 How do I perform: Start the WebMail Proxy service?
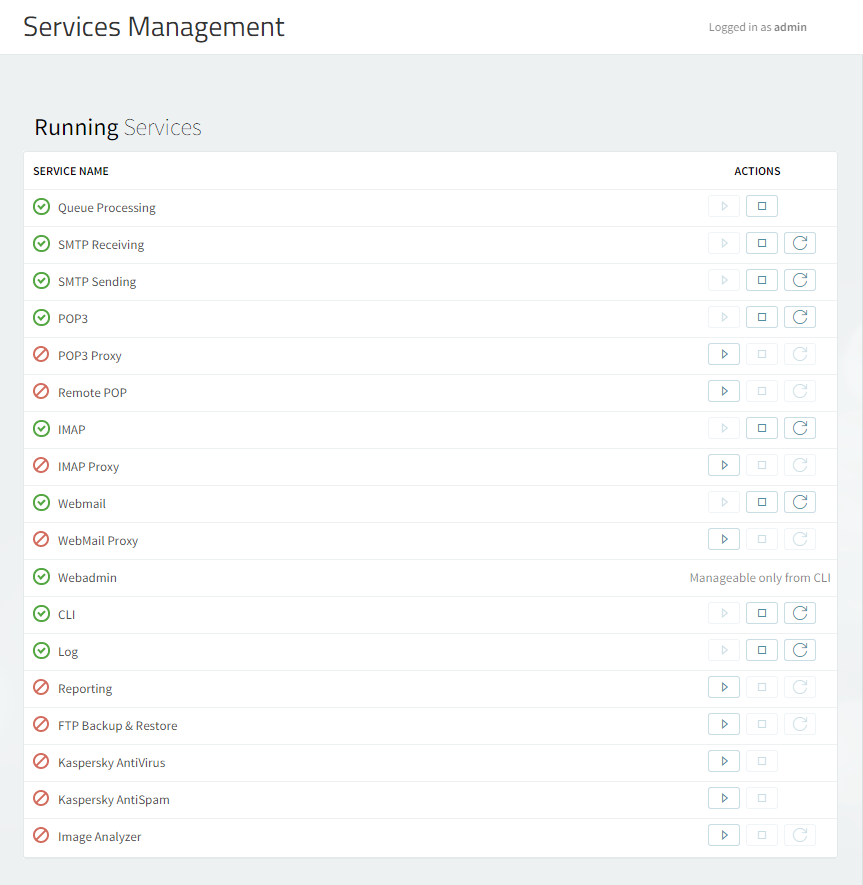[x=723, y=540]
